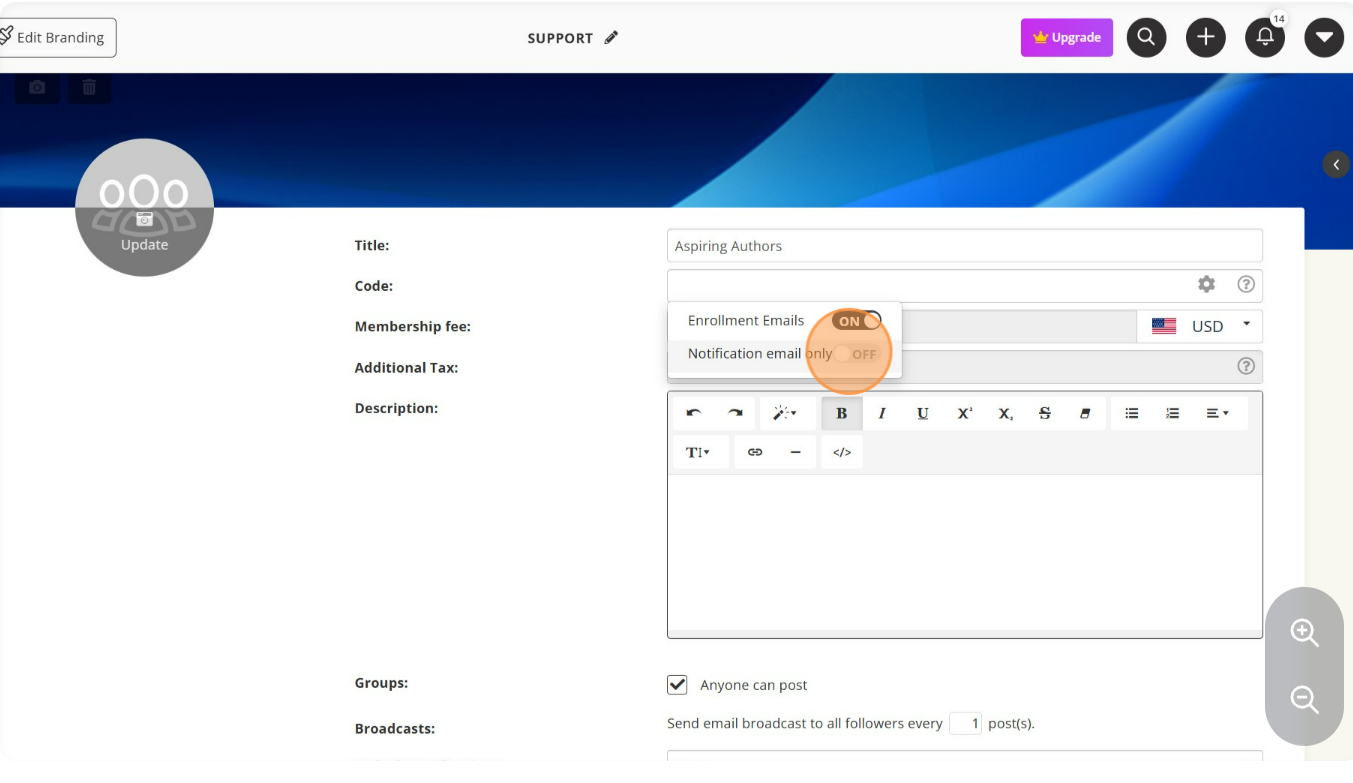
Task: Click the trash icon on banner
Action: point(90,88)
